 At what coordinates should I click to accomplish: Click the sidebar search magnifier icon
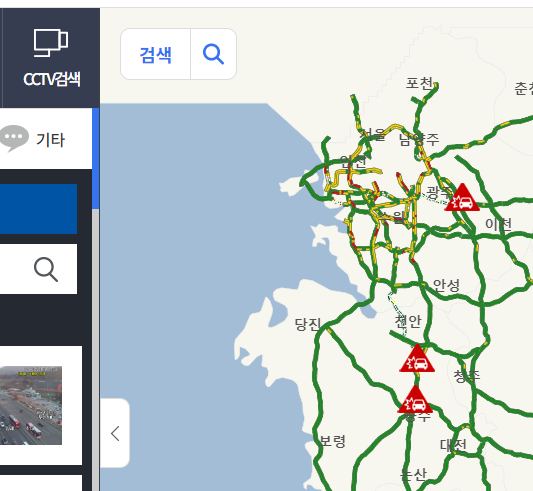[x=46, y=269]
